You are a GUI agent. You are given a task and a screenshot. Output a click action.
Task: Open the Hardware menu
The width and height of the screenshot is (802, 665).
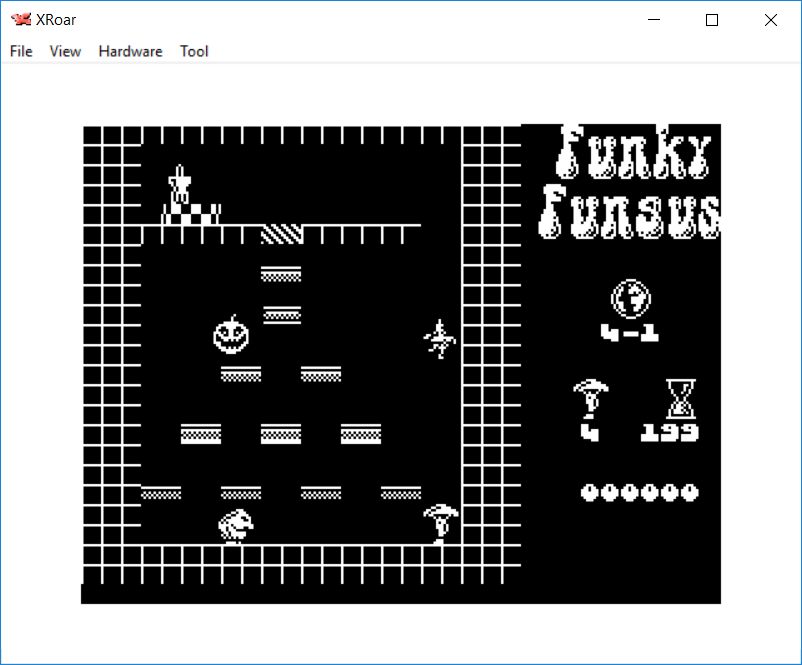(x=130, y=51)
